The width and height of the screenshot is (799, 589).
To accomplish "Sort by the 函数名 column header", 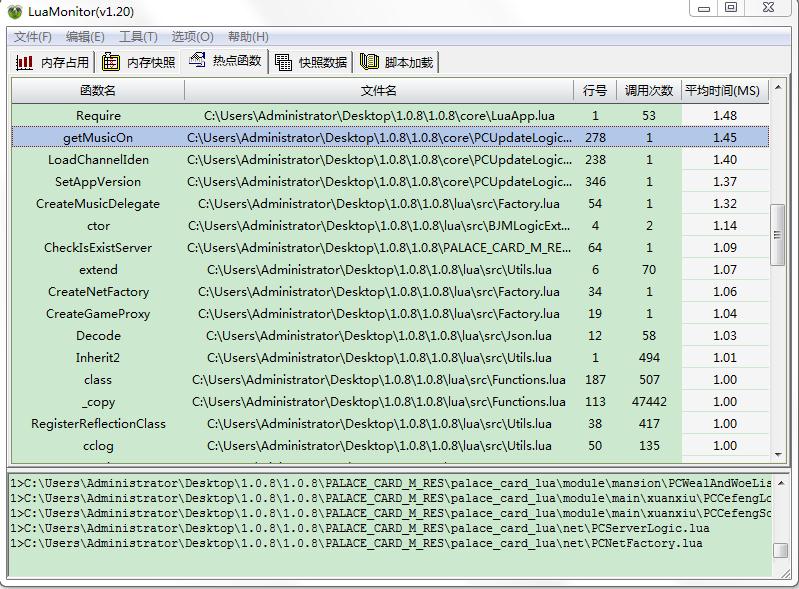I will pos(98,90).
